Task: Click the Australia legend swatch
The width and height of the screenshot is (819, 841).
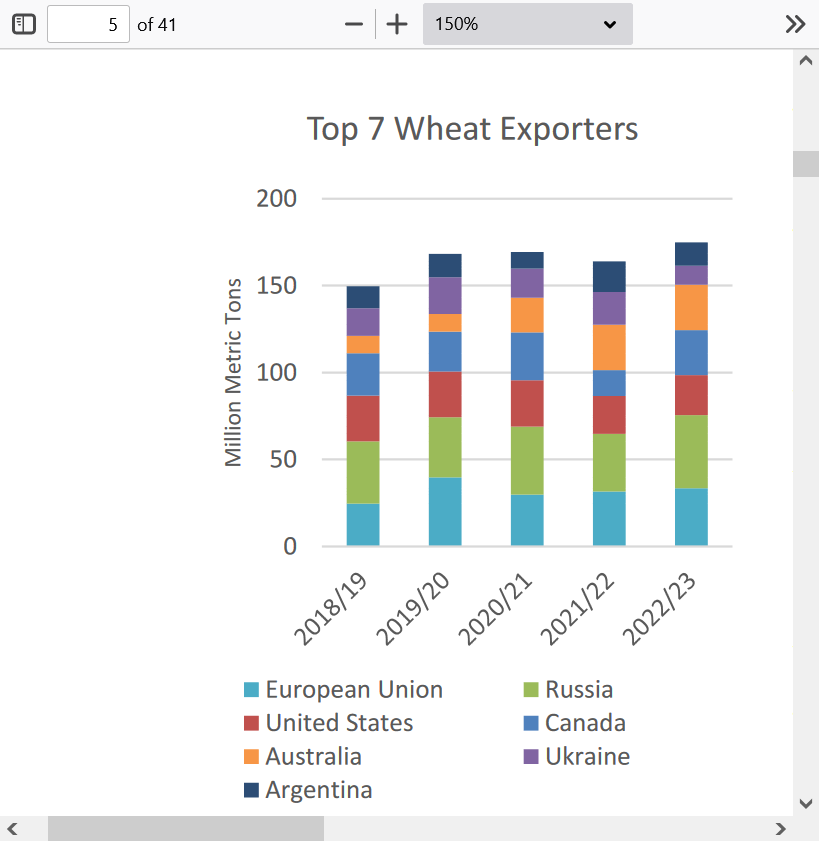Action: tap(251, 757)
